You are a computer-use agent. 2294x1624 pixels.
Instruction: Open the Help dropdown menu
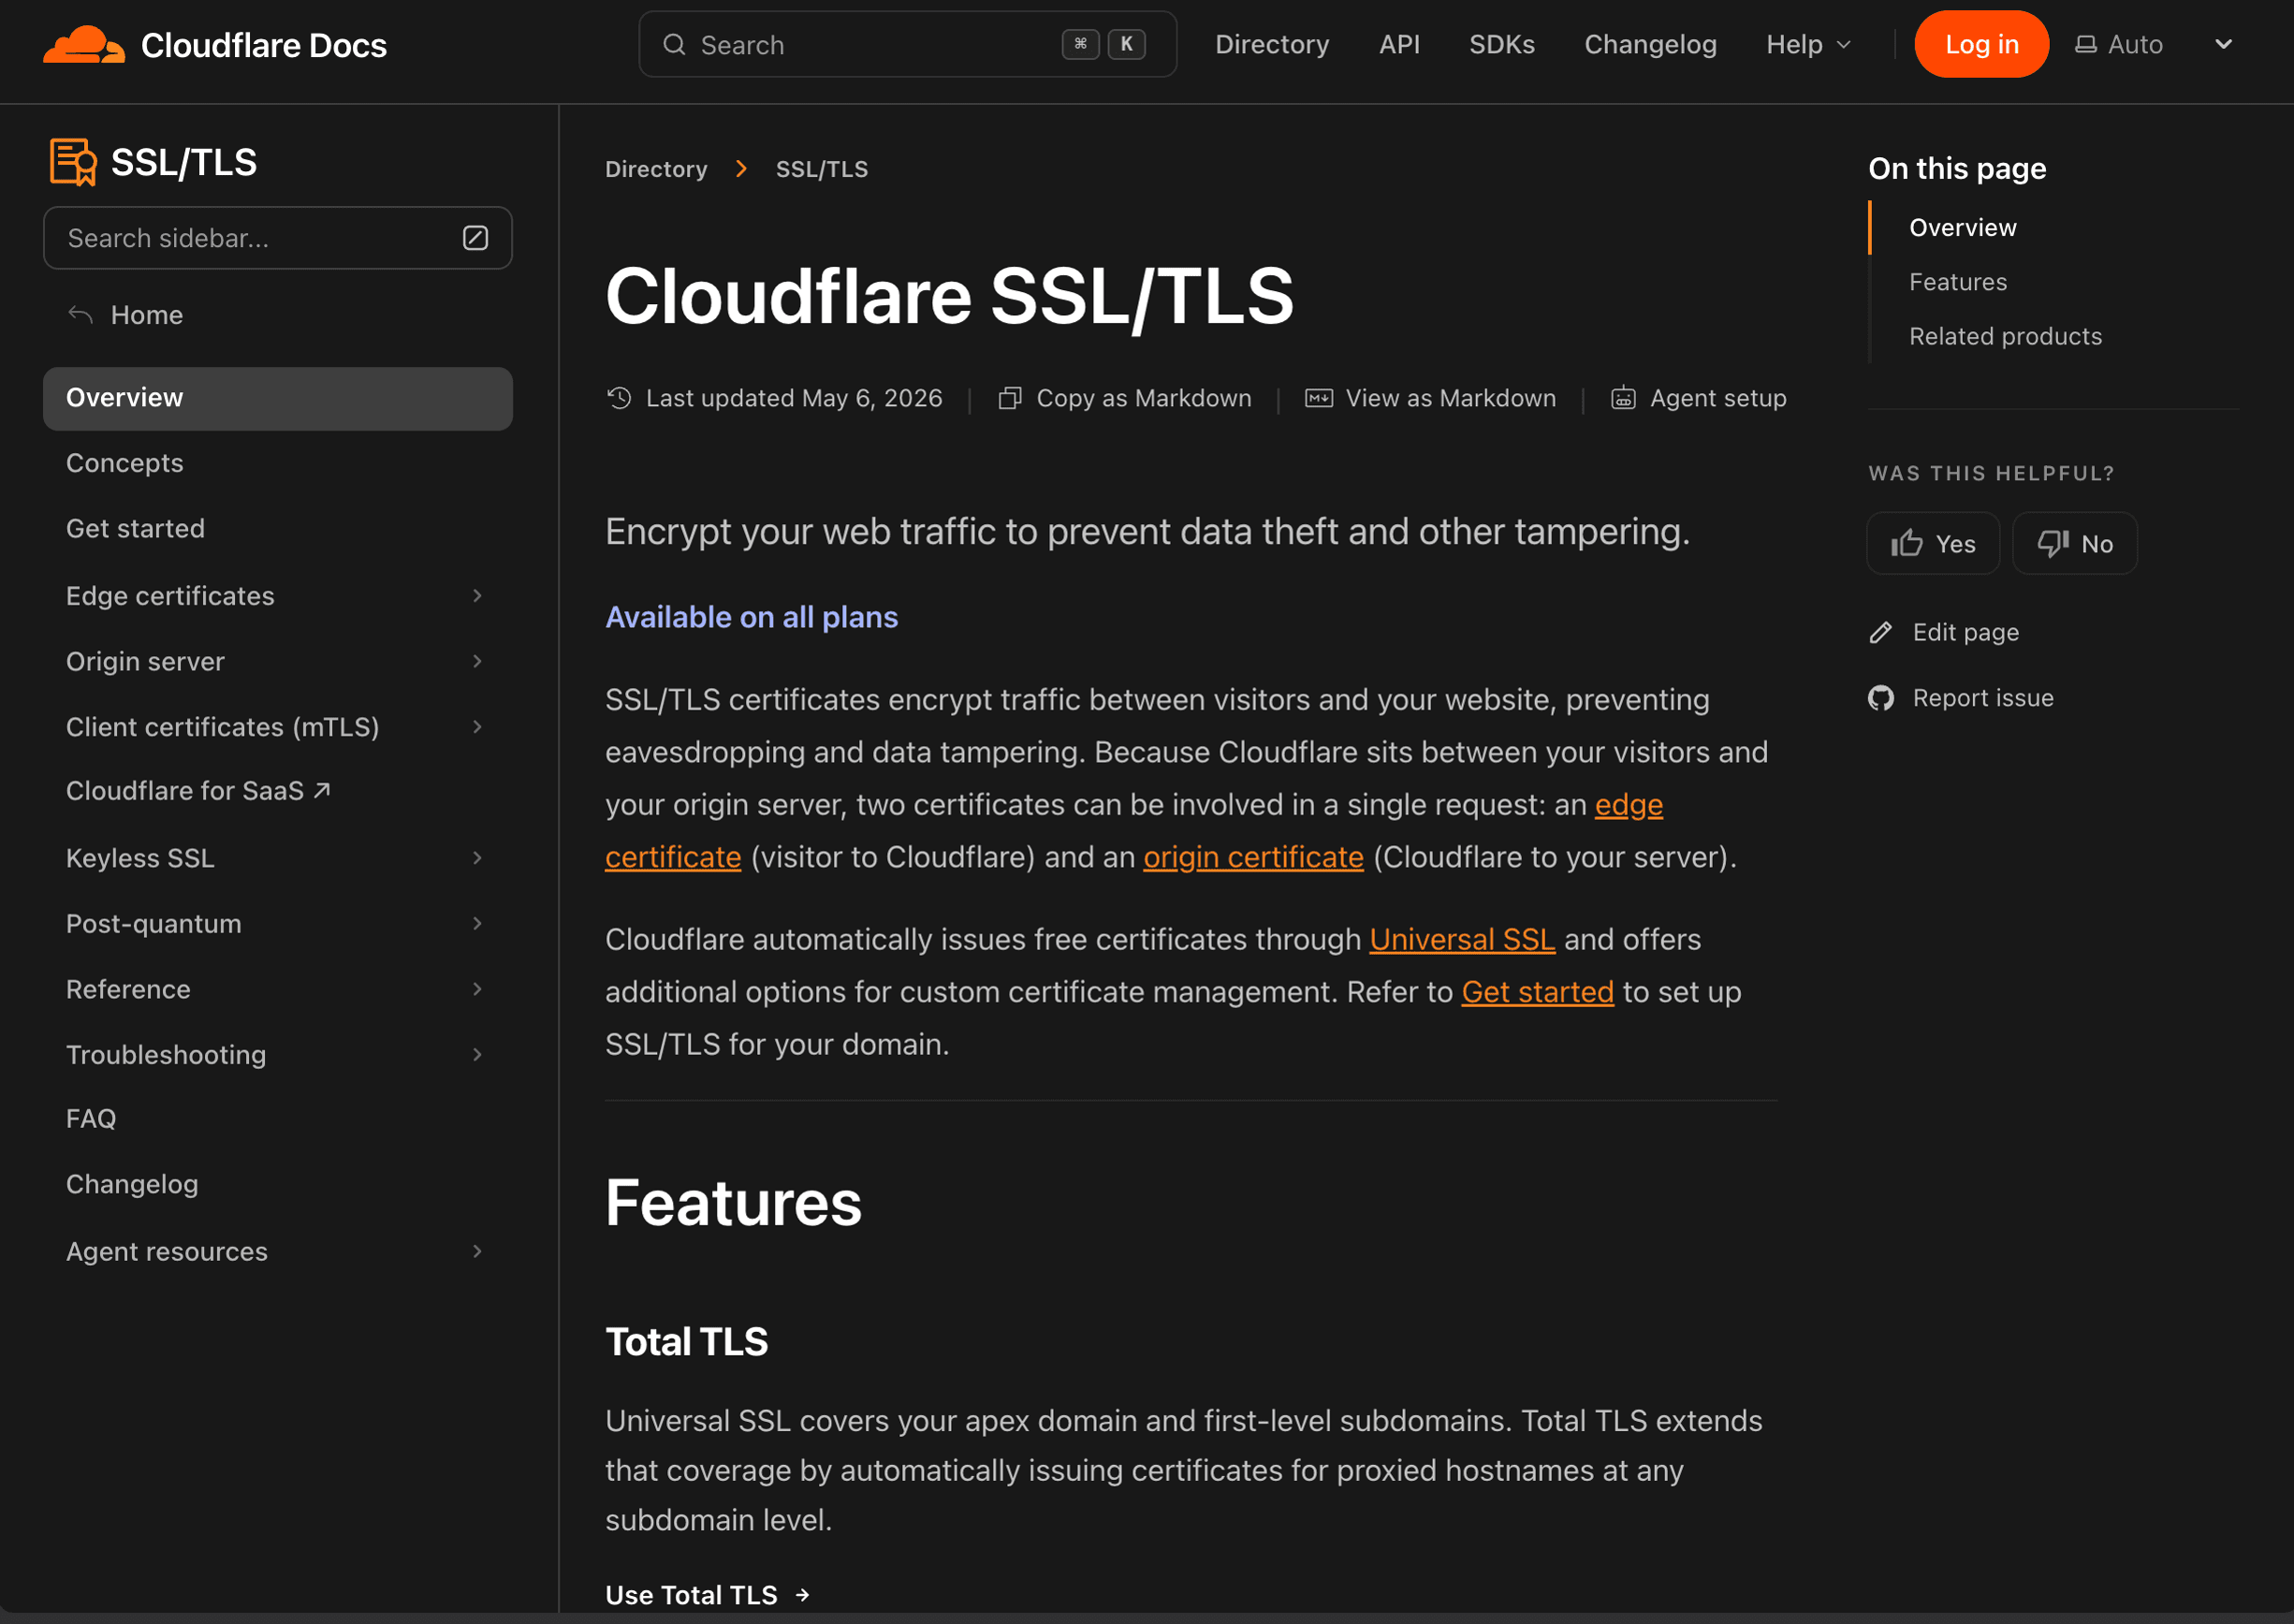(x=1809, y=45)
